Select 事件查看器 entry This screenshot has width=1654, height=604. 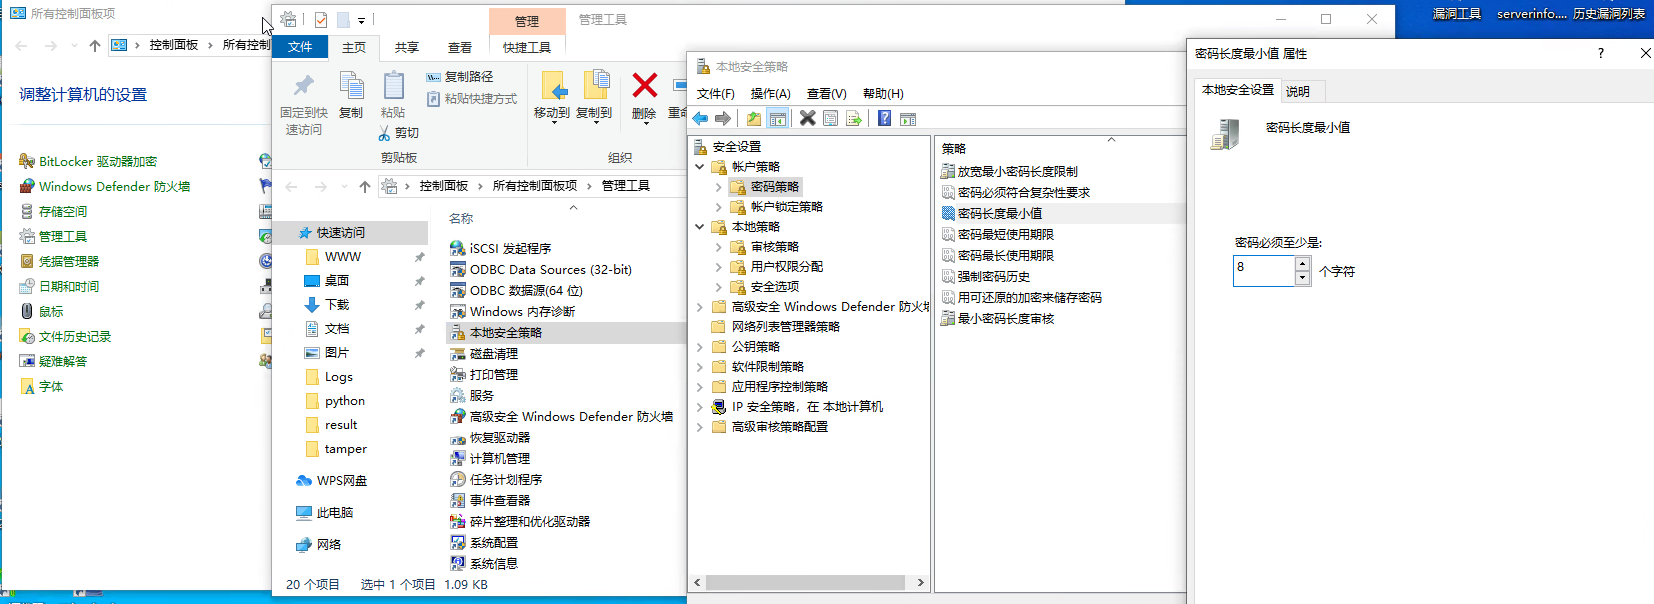pyautogui.click(x=489, y=500)
